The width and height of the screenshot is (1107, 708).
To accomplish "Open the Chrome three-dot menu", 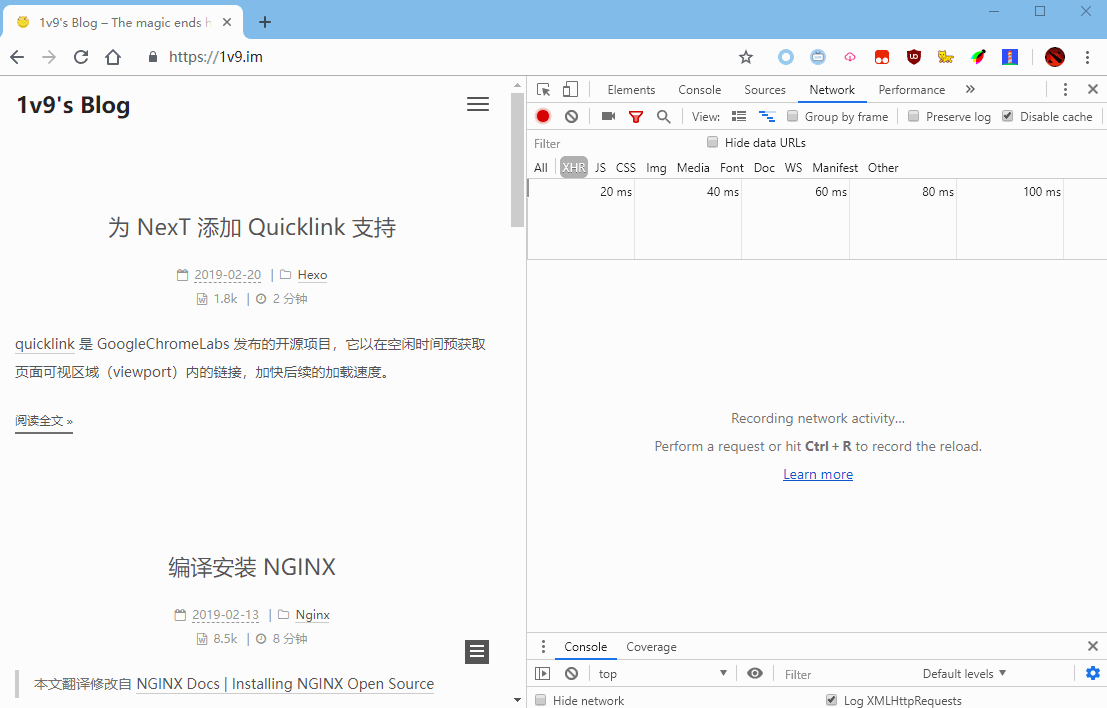I will (x=1087, y=57).
